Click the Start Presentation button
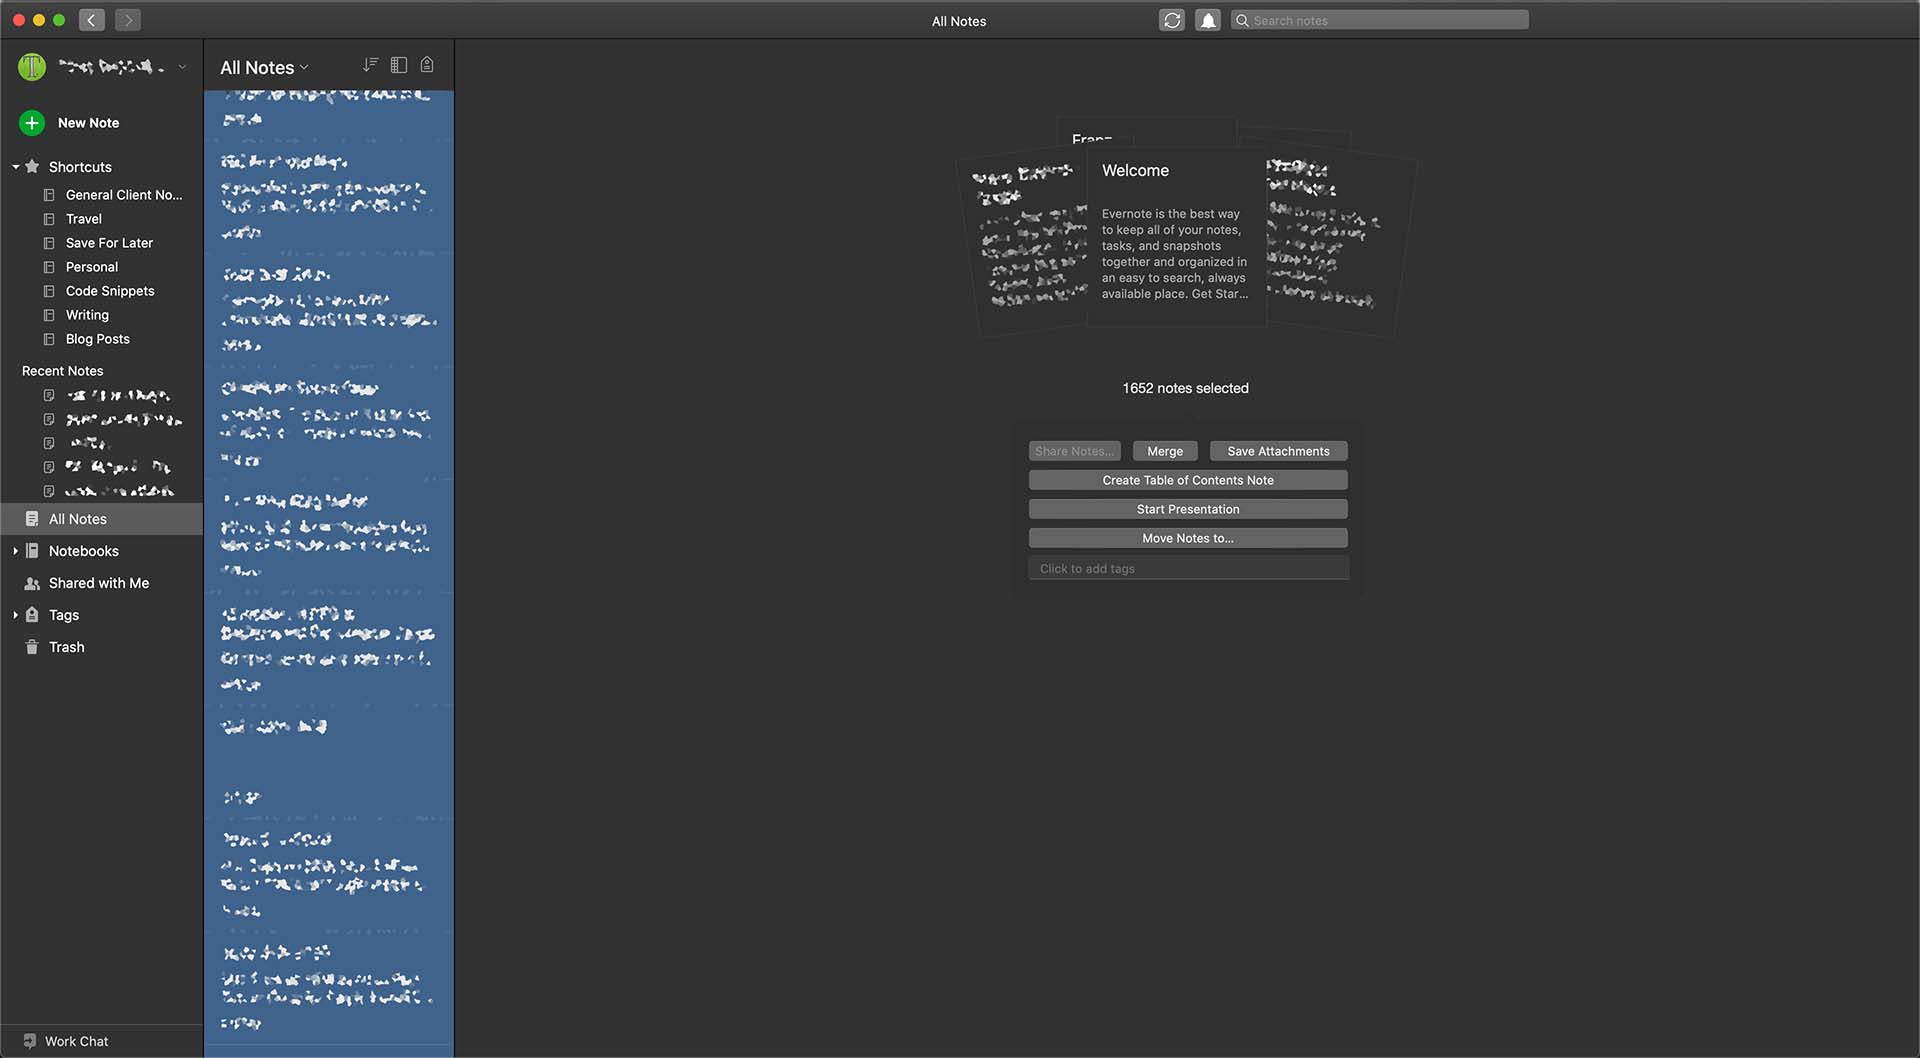 click(x=1188, y=509)
